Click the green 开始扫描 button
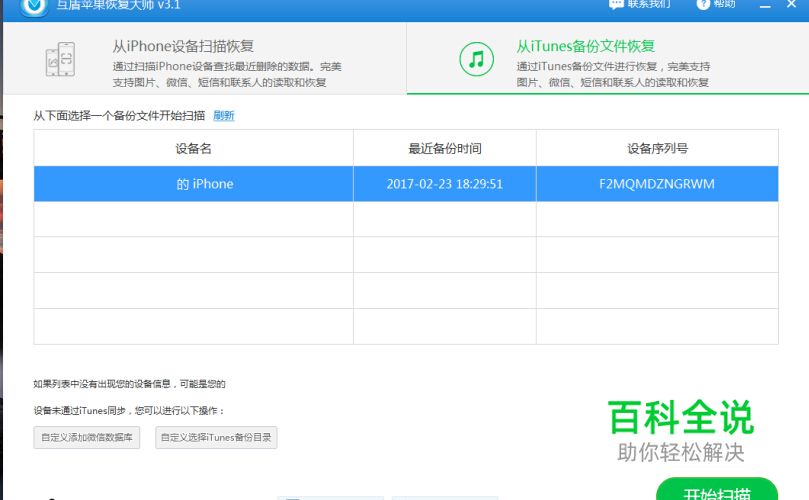 (x=717, y=489)
